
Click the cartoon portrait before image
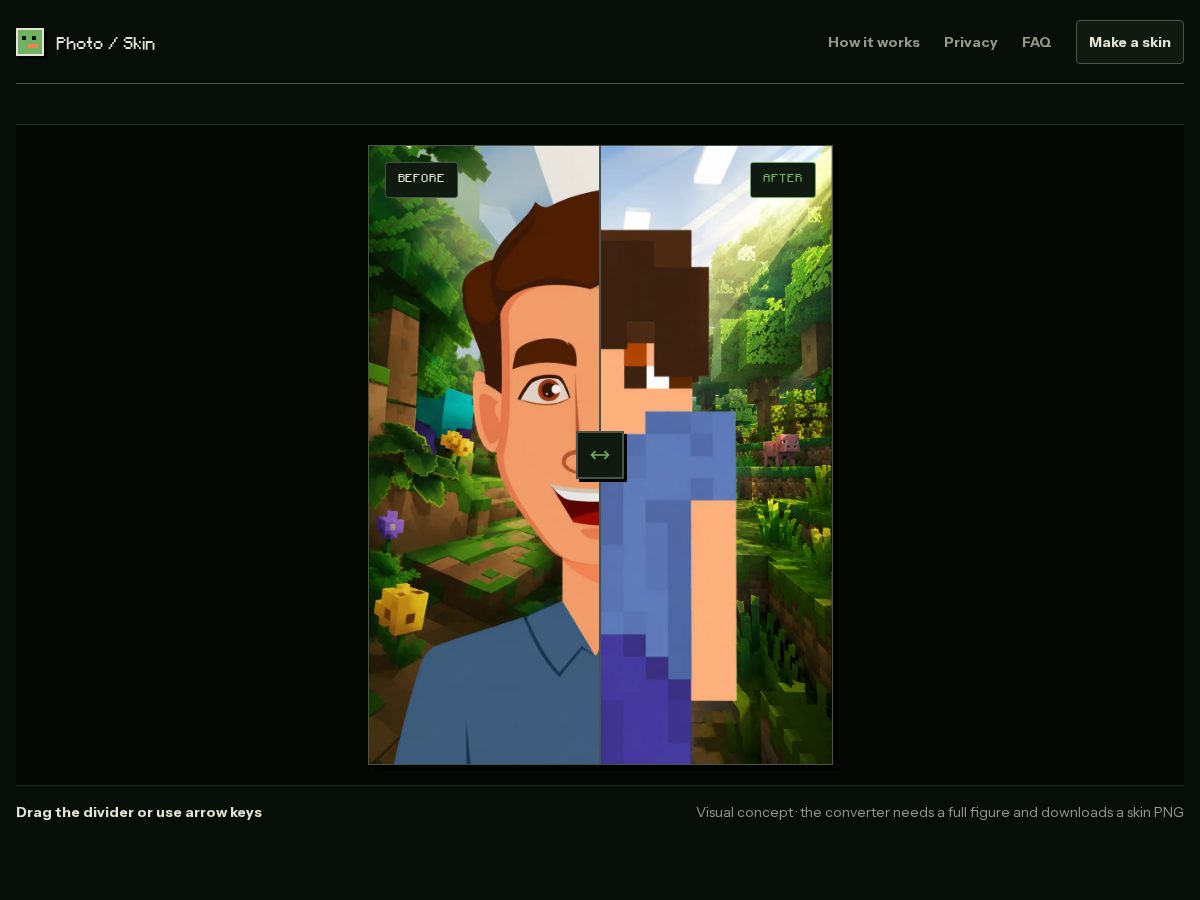[484, 455]
